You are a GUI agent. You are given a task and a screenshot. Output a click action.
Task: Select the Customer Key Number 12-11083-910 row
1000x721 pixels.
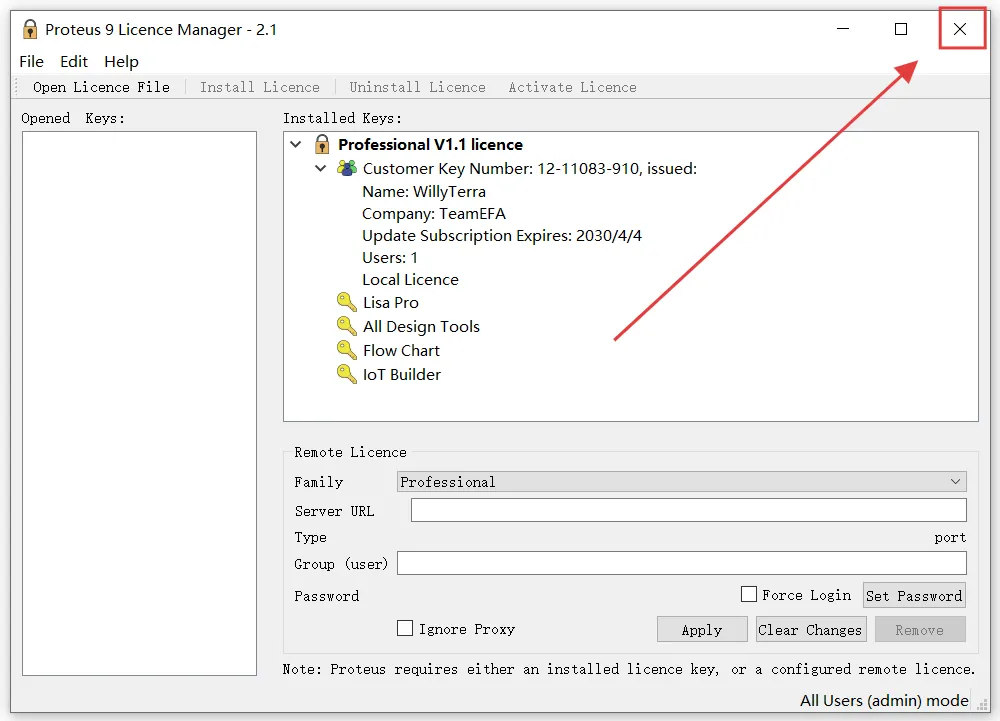click(x=529, y=168)
